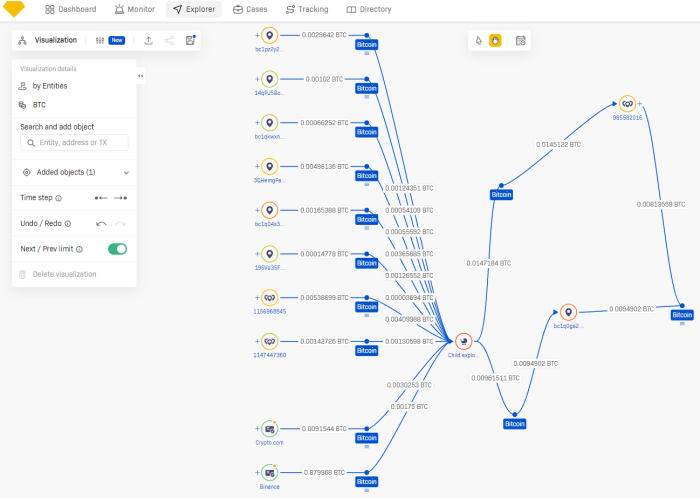Screen dimensions: 700x498
Task: Click the export upload icon
Action: pyautogui.click(x=148, y=41)
